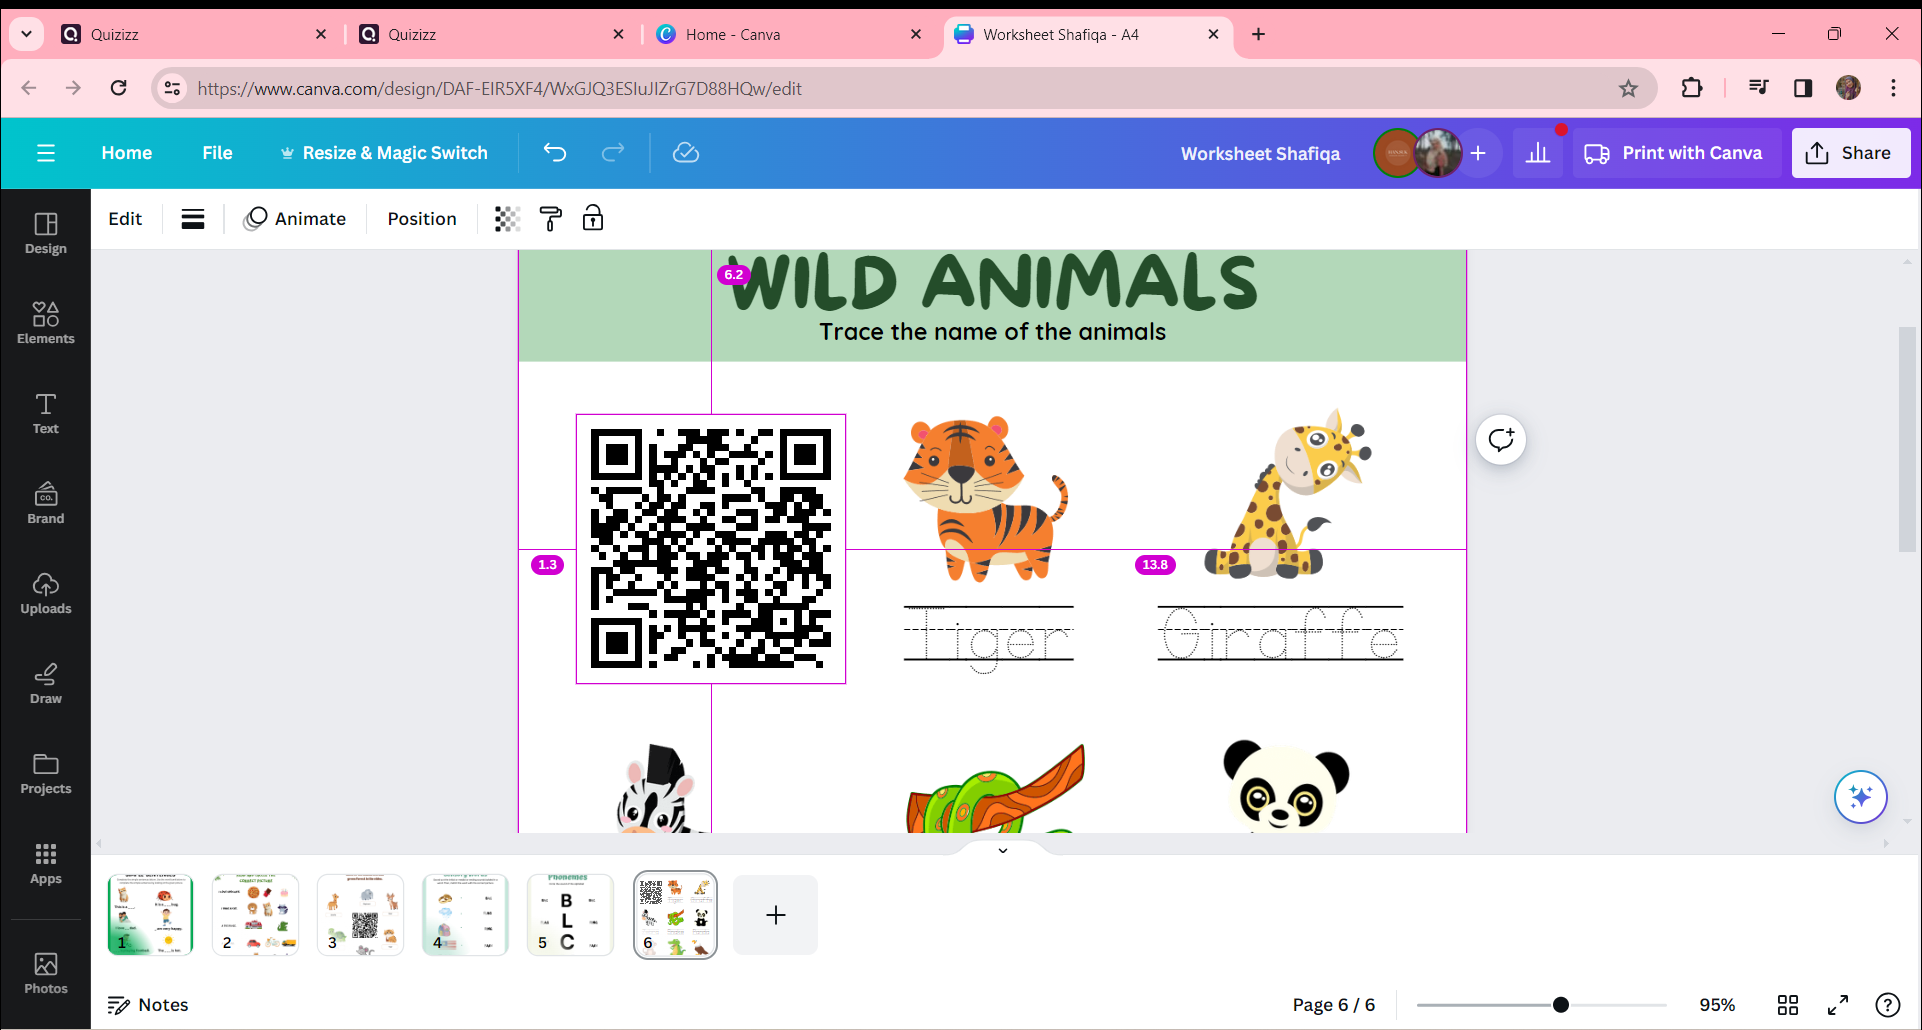Click the Canva magic assistant sparkle button
The height and width of the screenshot is (1030, 1922).
1860,797
